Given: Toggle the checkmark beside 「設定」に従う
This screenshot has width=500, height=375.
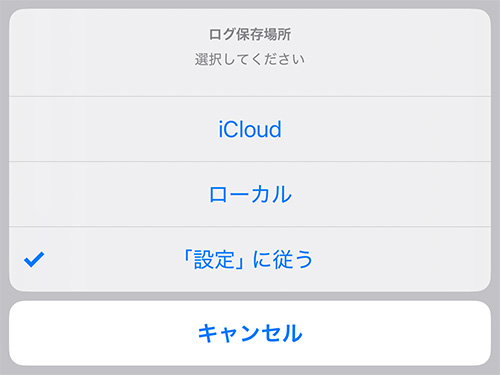Looking at the screenshot, I should click(34, 259).
